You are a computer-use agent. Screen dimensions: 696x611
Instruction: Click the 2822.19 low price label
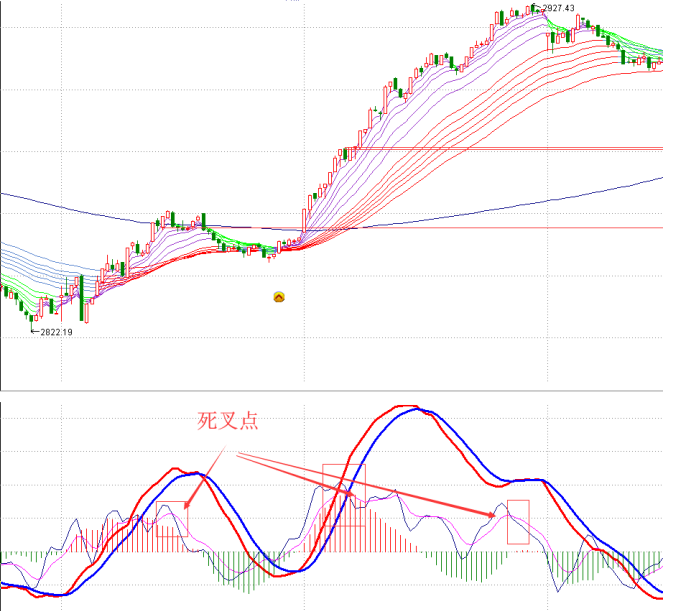[56, 331]
